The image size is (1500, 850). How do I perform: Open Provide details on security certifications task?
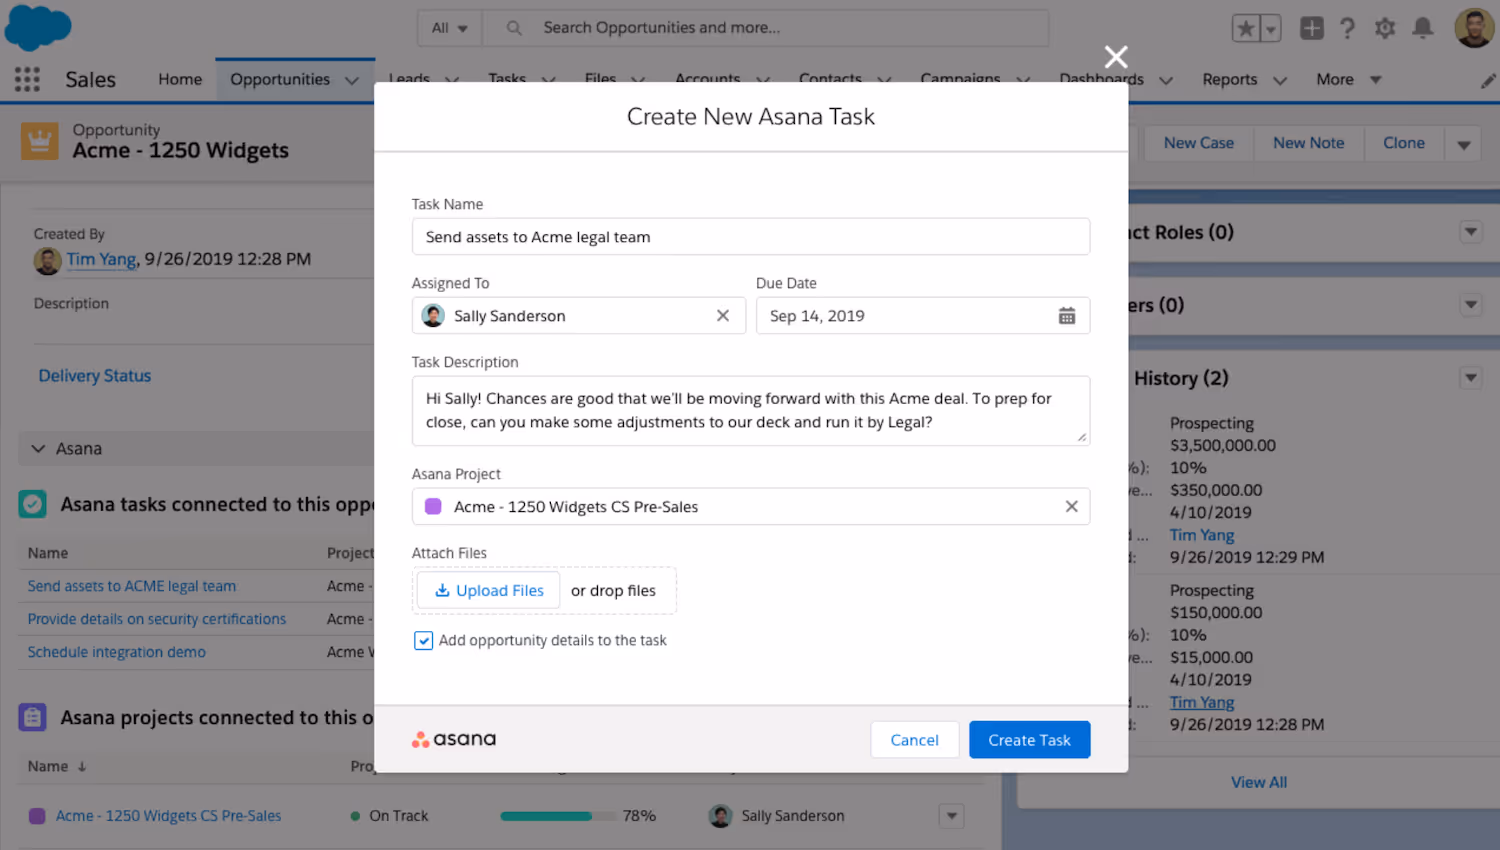tap(157, 619)
